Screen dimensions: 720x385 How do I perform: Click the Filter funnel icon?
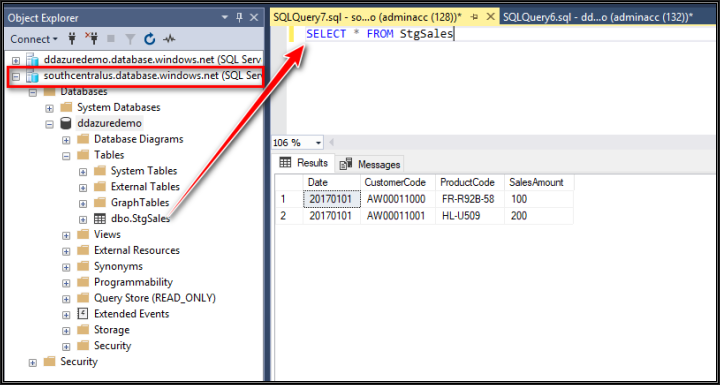[x=130, y=40]
